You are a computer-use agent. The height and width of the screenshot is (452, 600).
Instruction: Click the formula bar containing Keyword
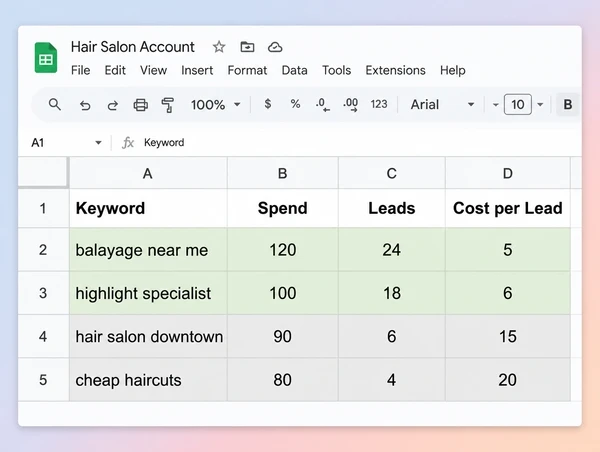(x=360, y=143)
